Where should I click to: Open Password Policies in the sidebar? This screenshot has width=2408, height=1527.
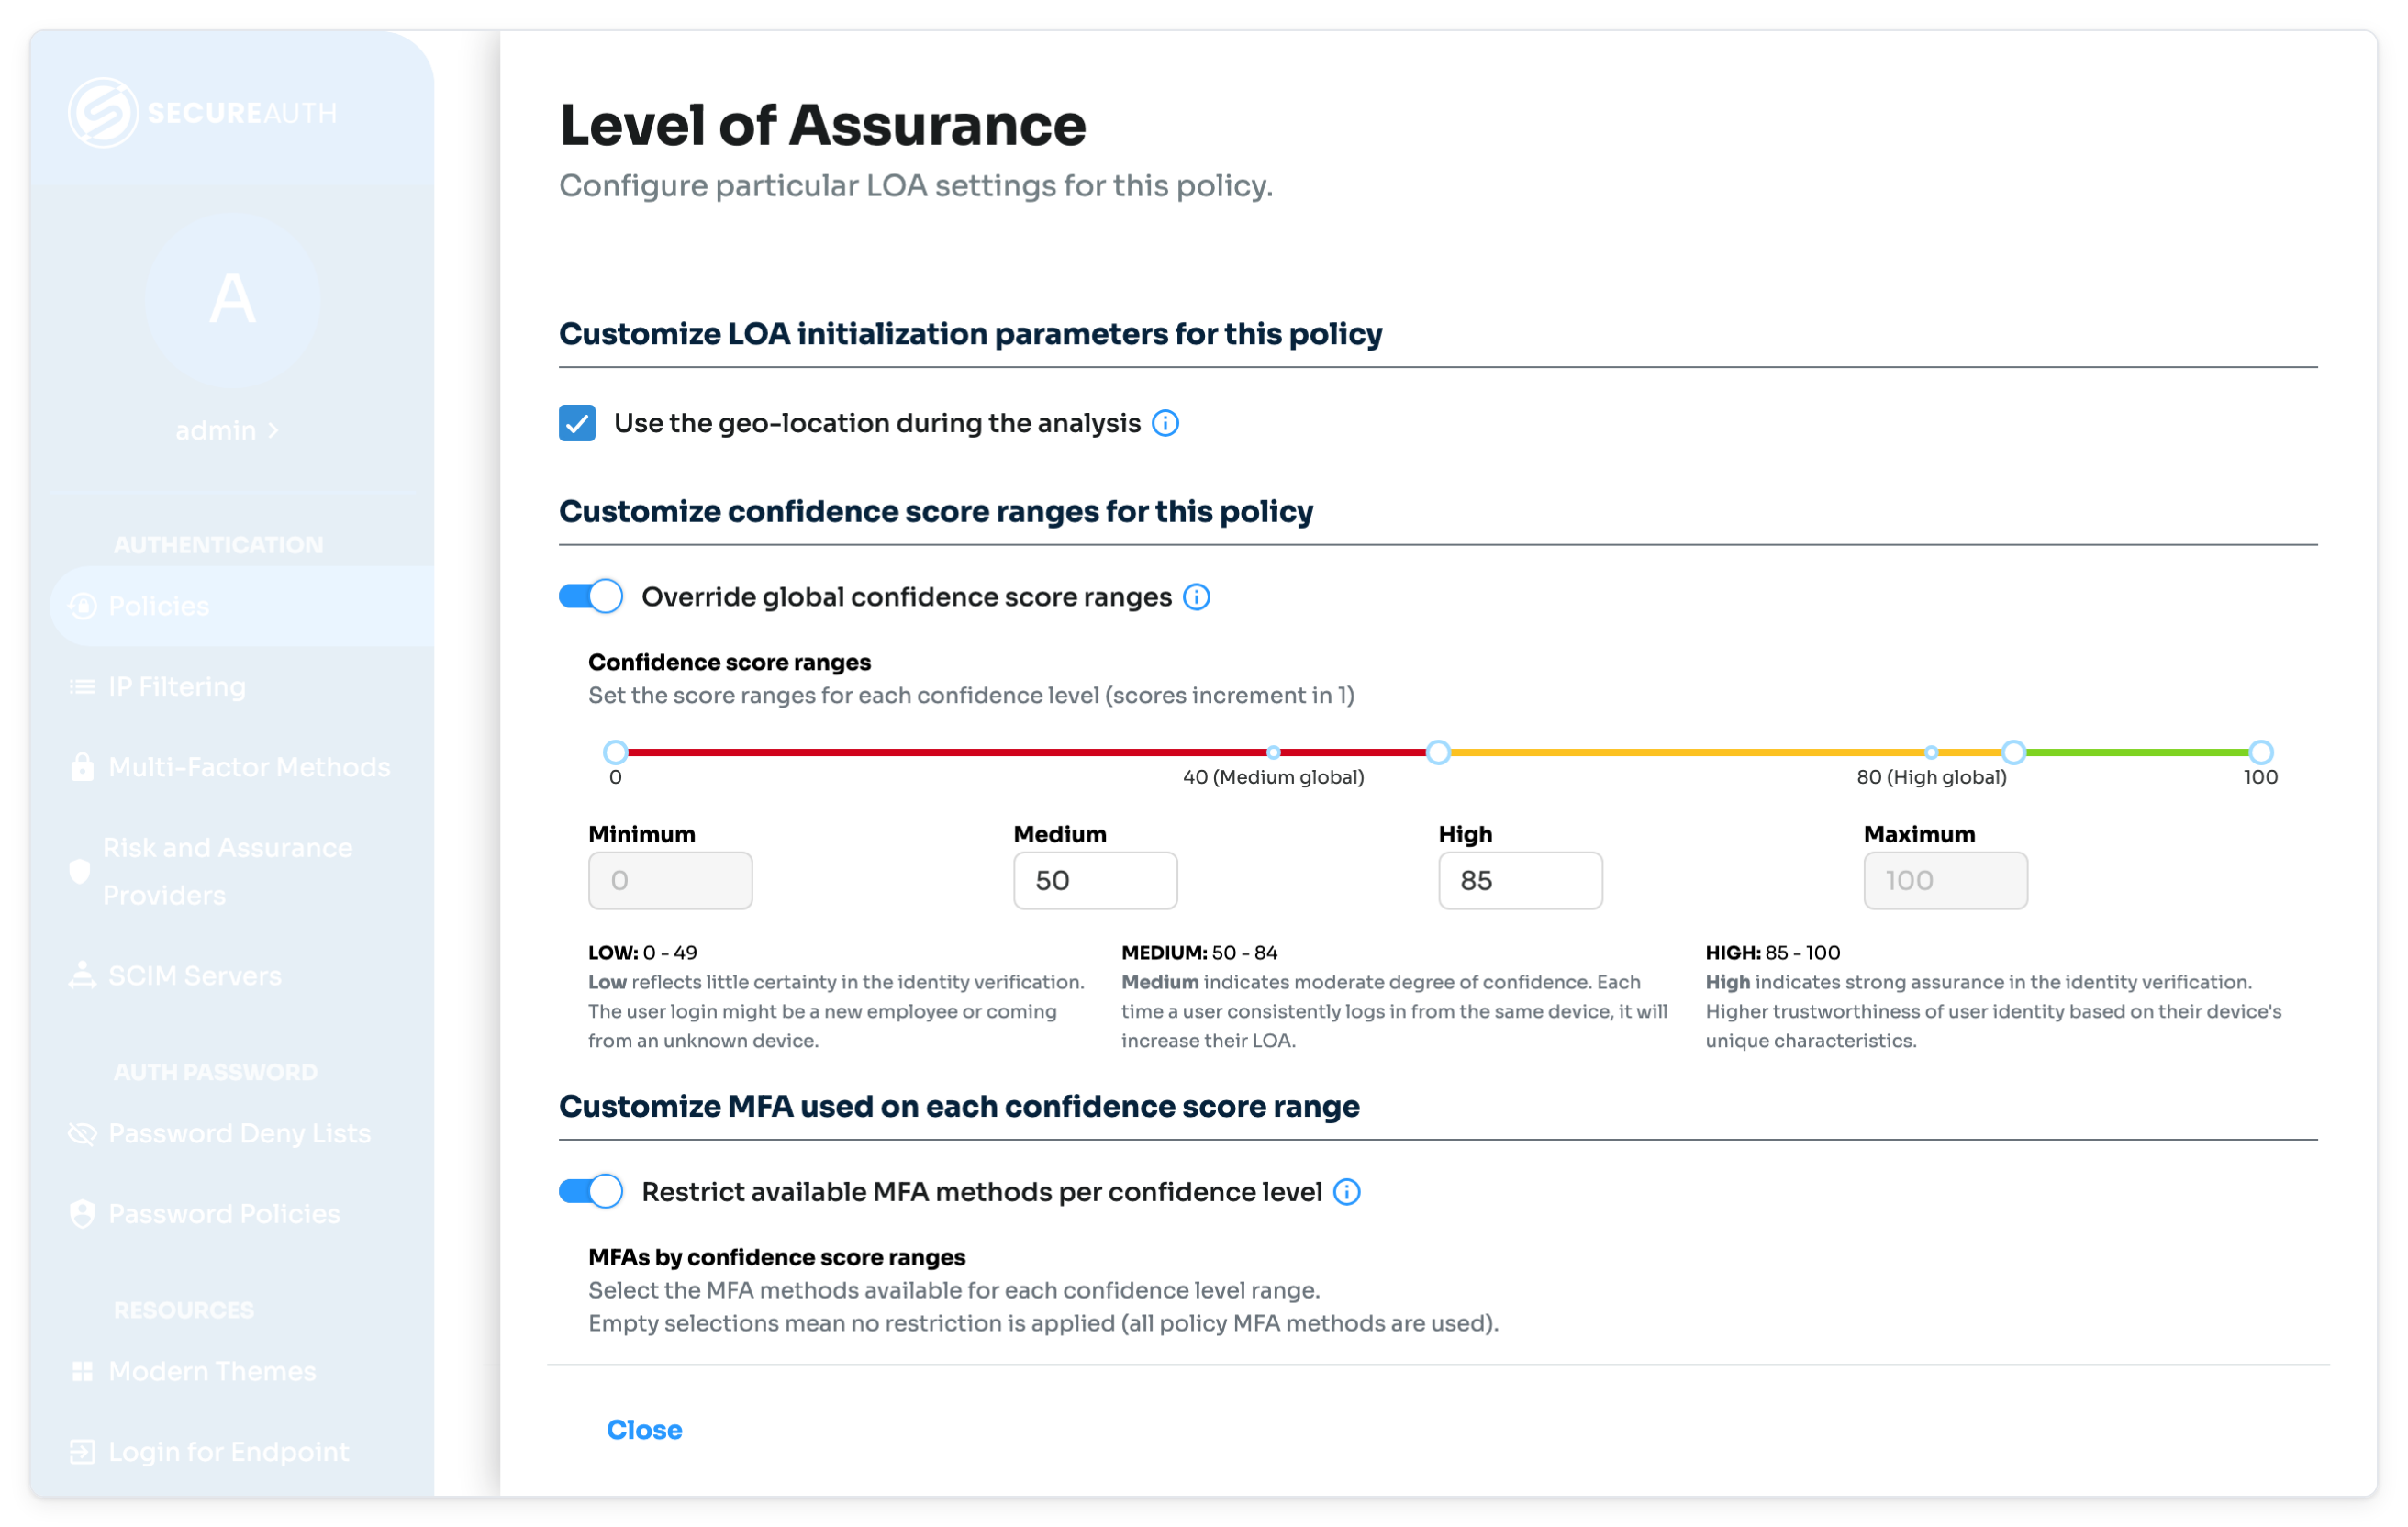coord(242,1214)
